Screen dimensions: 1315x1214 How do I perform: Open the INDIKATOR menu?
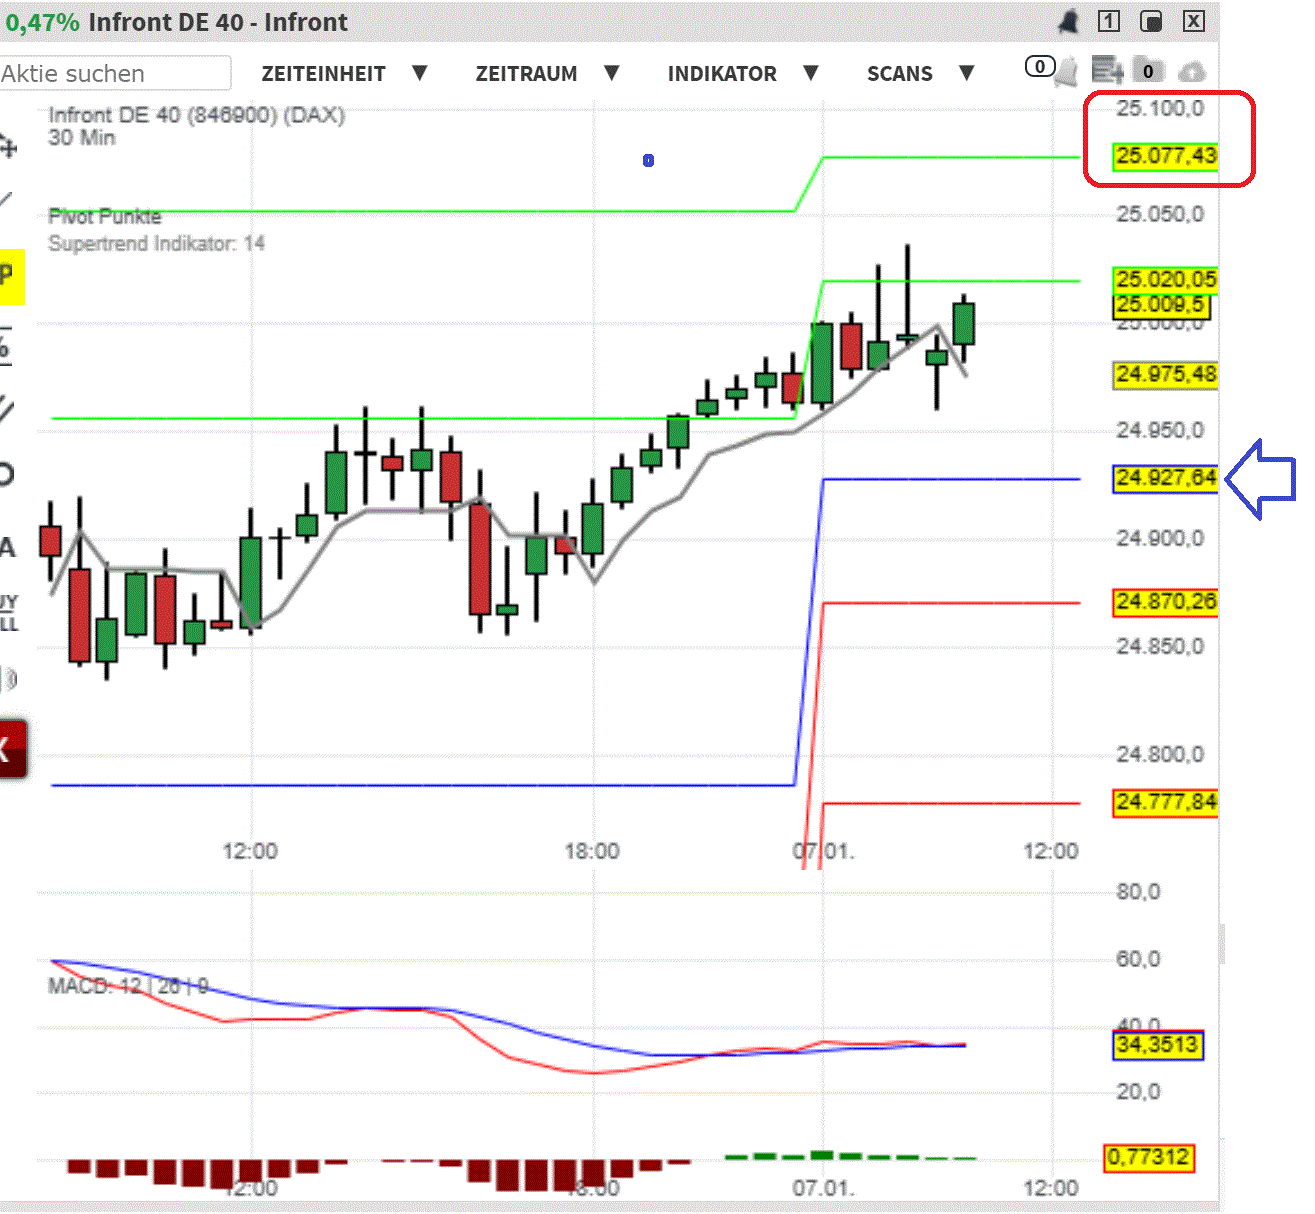coord(721,74)
